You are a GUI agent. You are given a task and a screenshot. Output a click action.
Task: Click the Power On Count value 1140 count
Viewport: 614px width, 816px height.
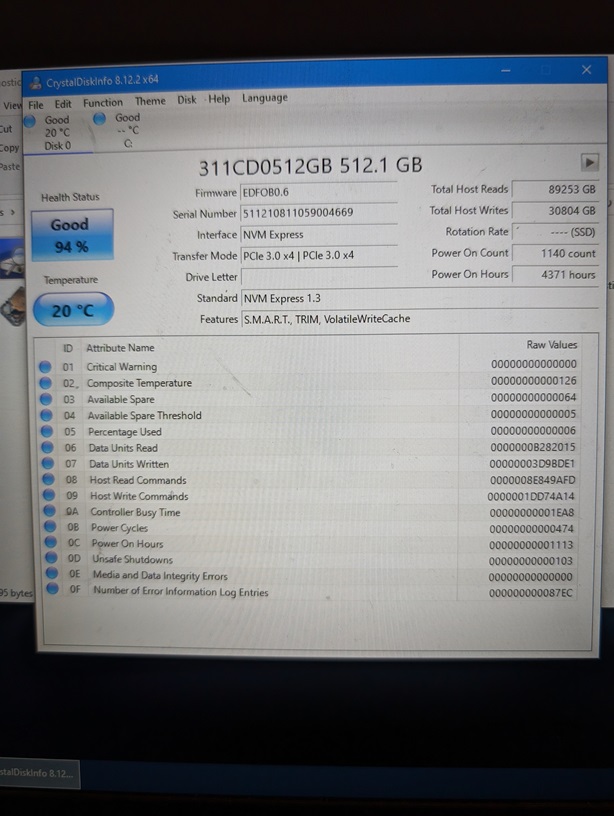tap(555, 253)
